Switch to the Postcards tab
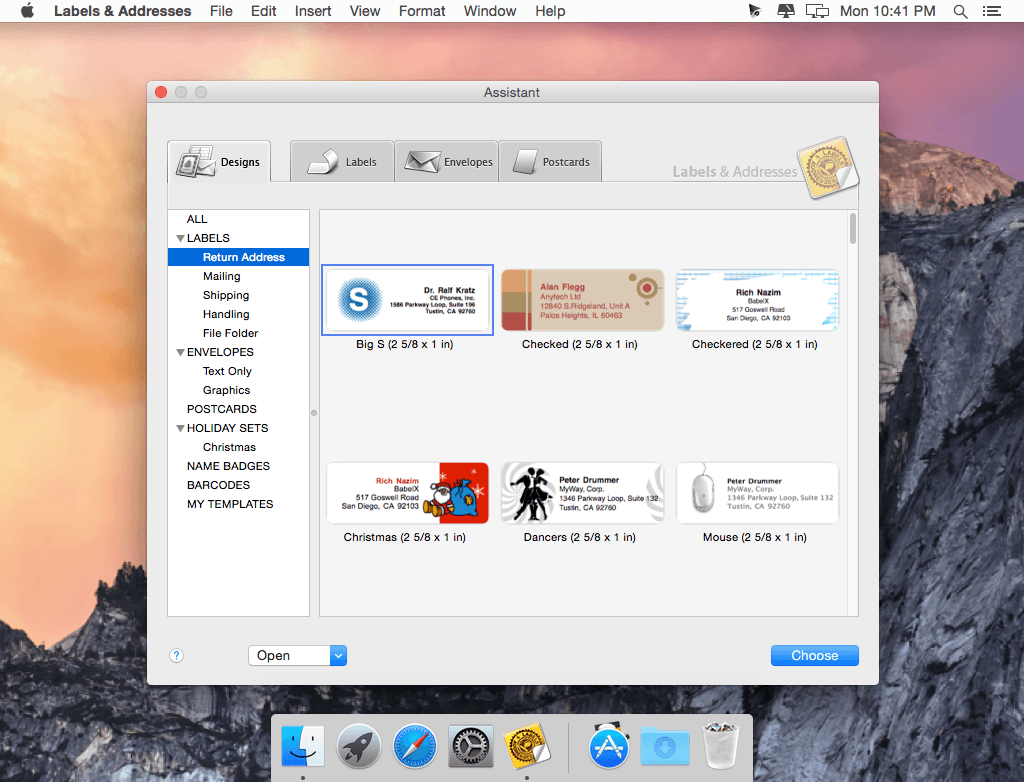This screenshot has height=782, width=1024. point(551,161)
